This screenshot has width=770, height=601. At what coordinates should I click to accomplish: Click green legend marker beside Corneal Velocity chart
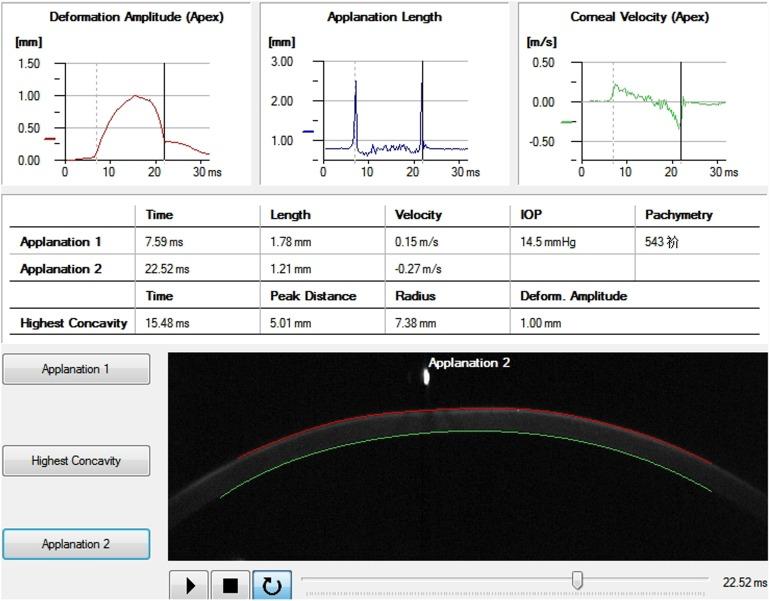(x=567, y=122)
